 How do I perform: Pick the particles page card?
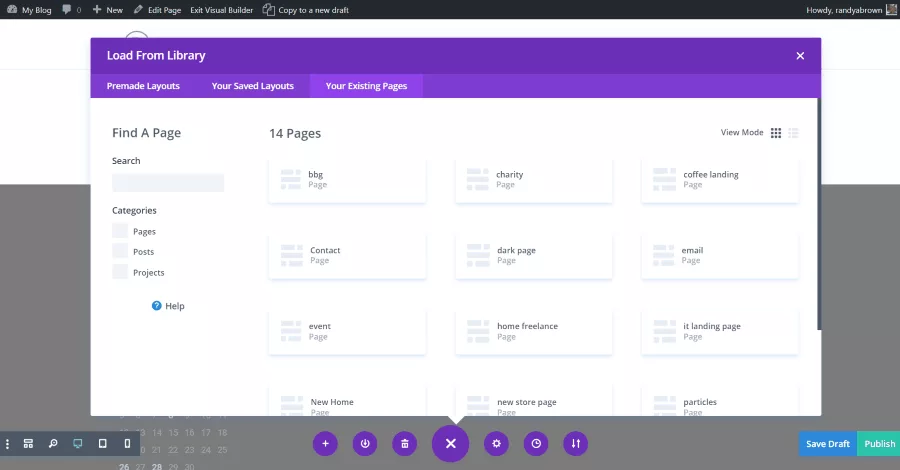(x=720, y=401)
